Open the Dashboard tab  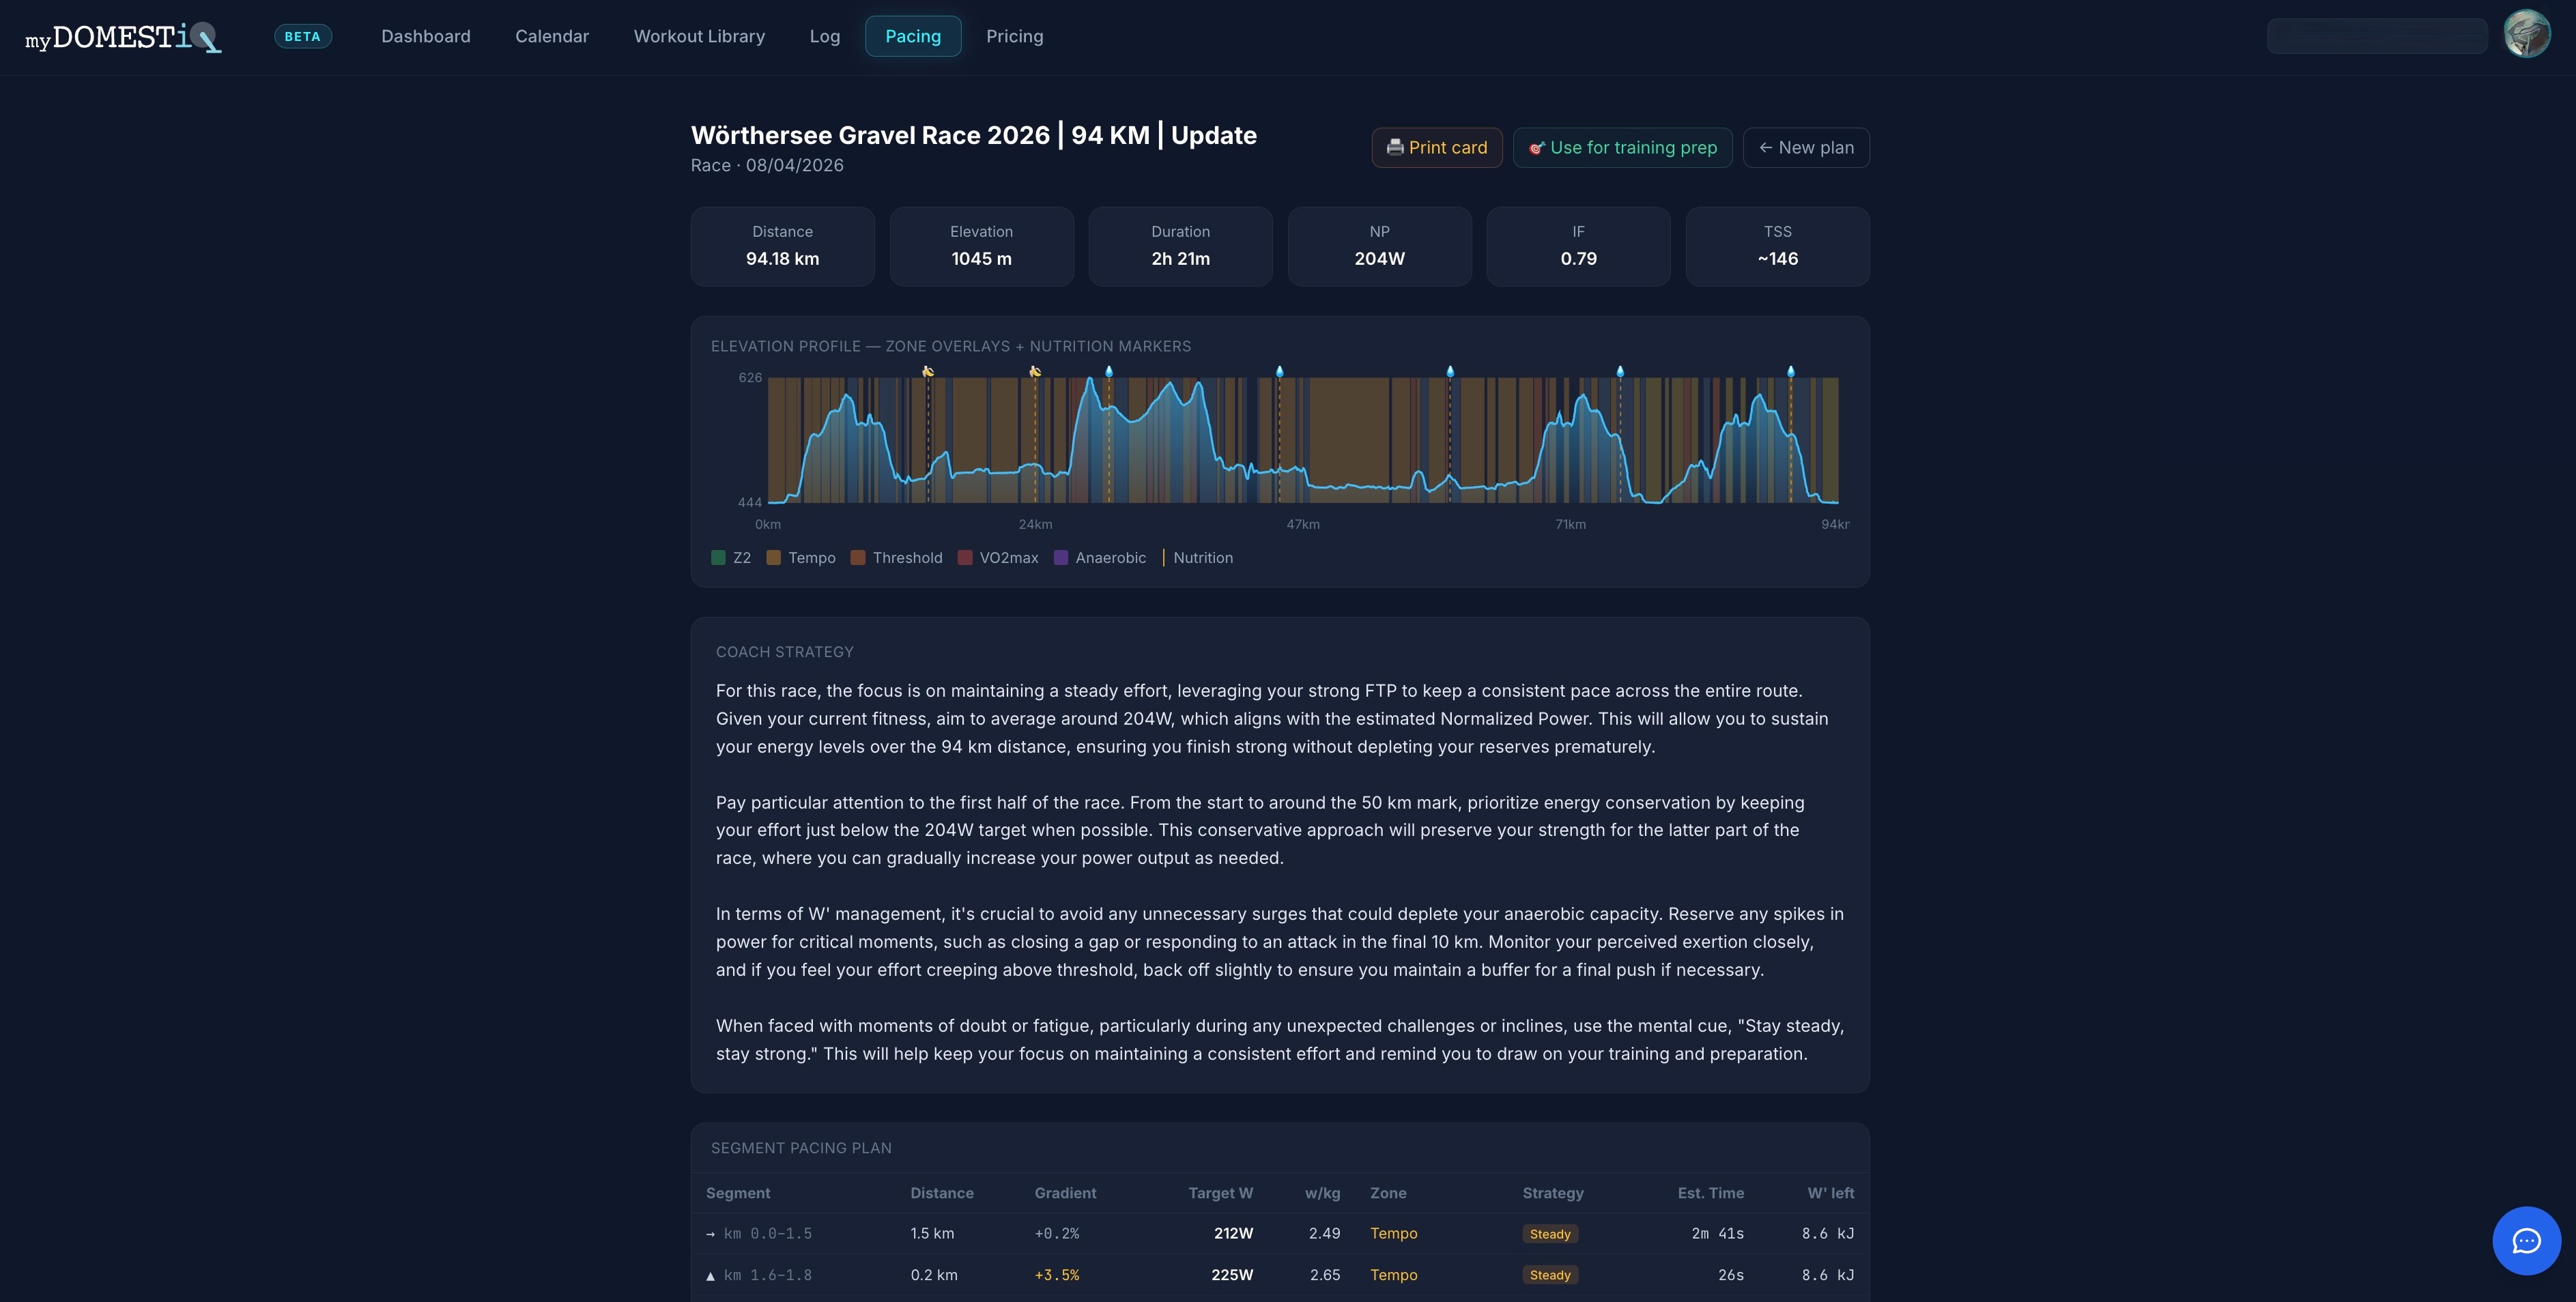[426, 36]
